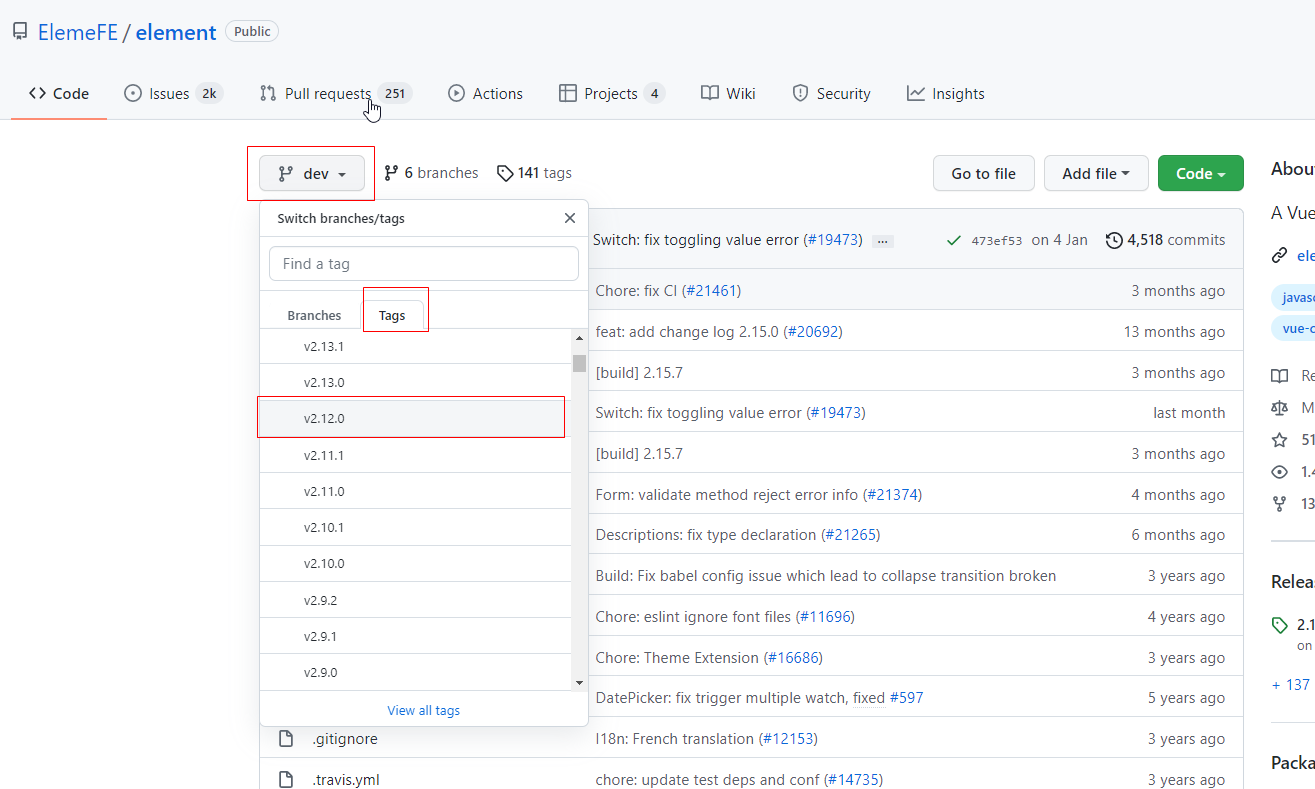Open the element repository link
Viewport: 1315px width, 789px height.
[176, 32]
